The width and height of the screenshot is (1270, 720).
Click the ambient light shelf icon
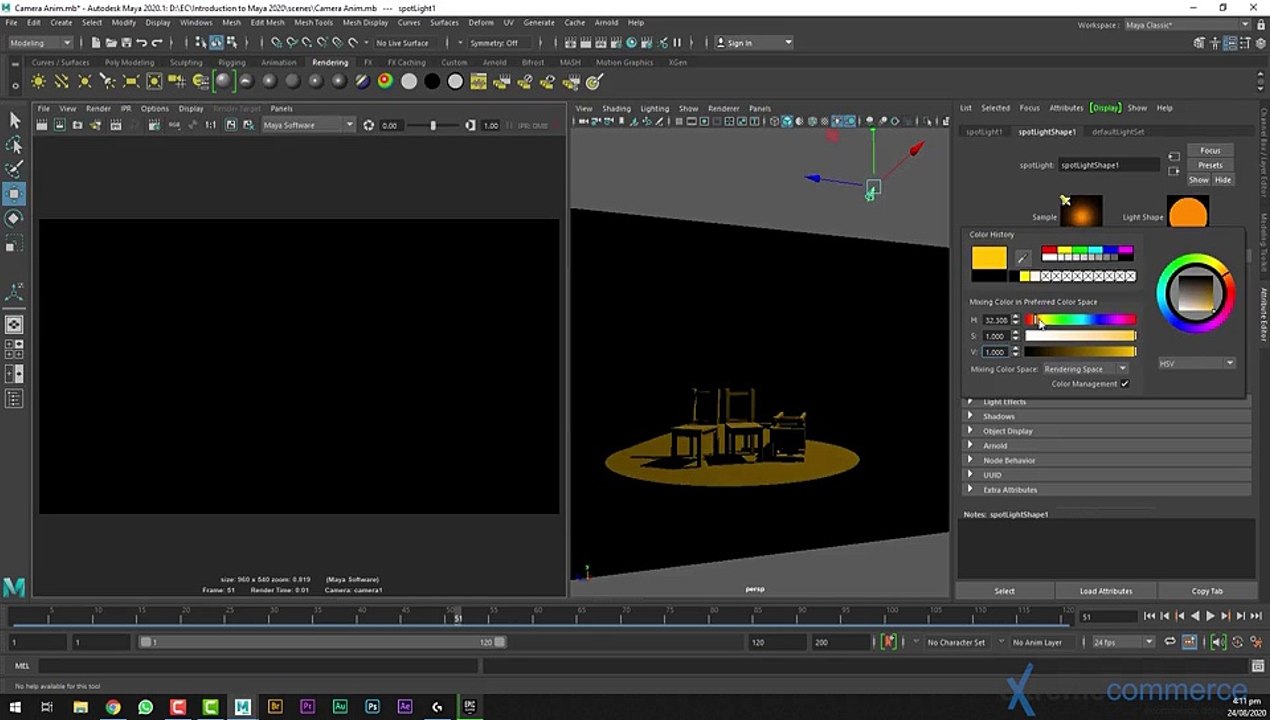click(x=39, y=82)
